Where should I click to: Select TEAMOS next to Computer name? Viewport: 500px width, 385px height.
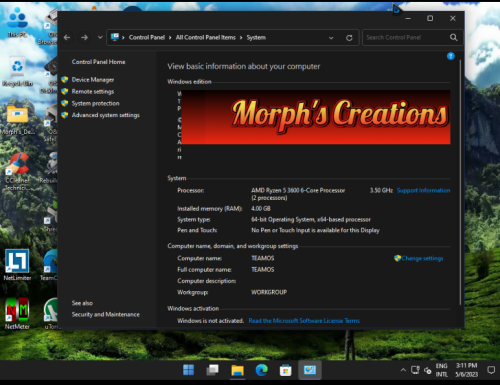(x=263, y=258)
